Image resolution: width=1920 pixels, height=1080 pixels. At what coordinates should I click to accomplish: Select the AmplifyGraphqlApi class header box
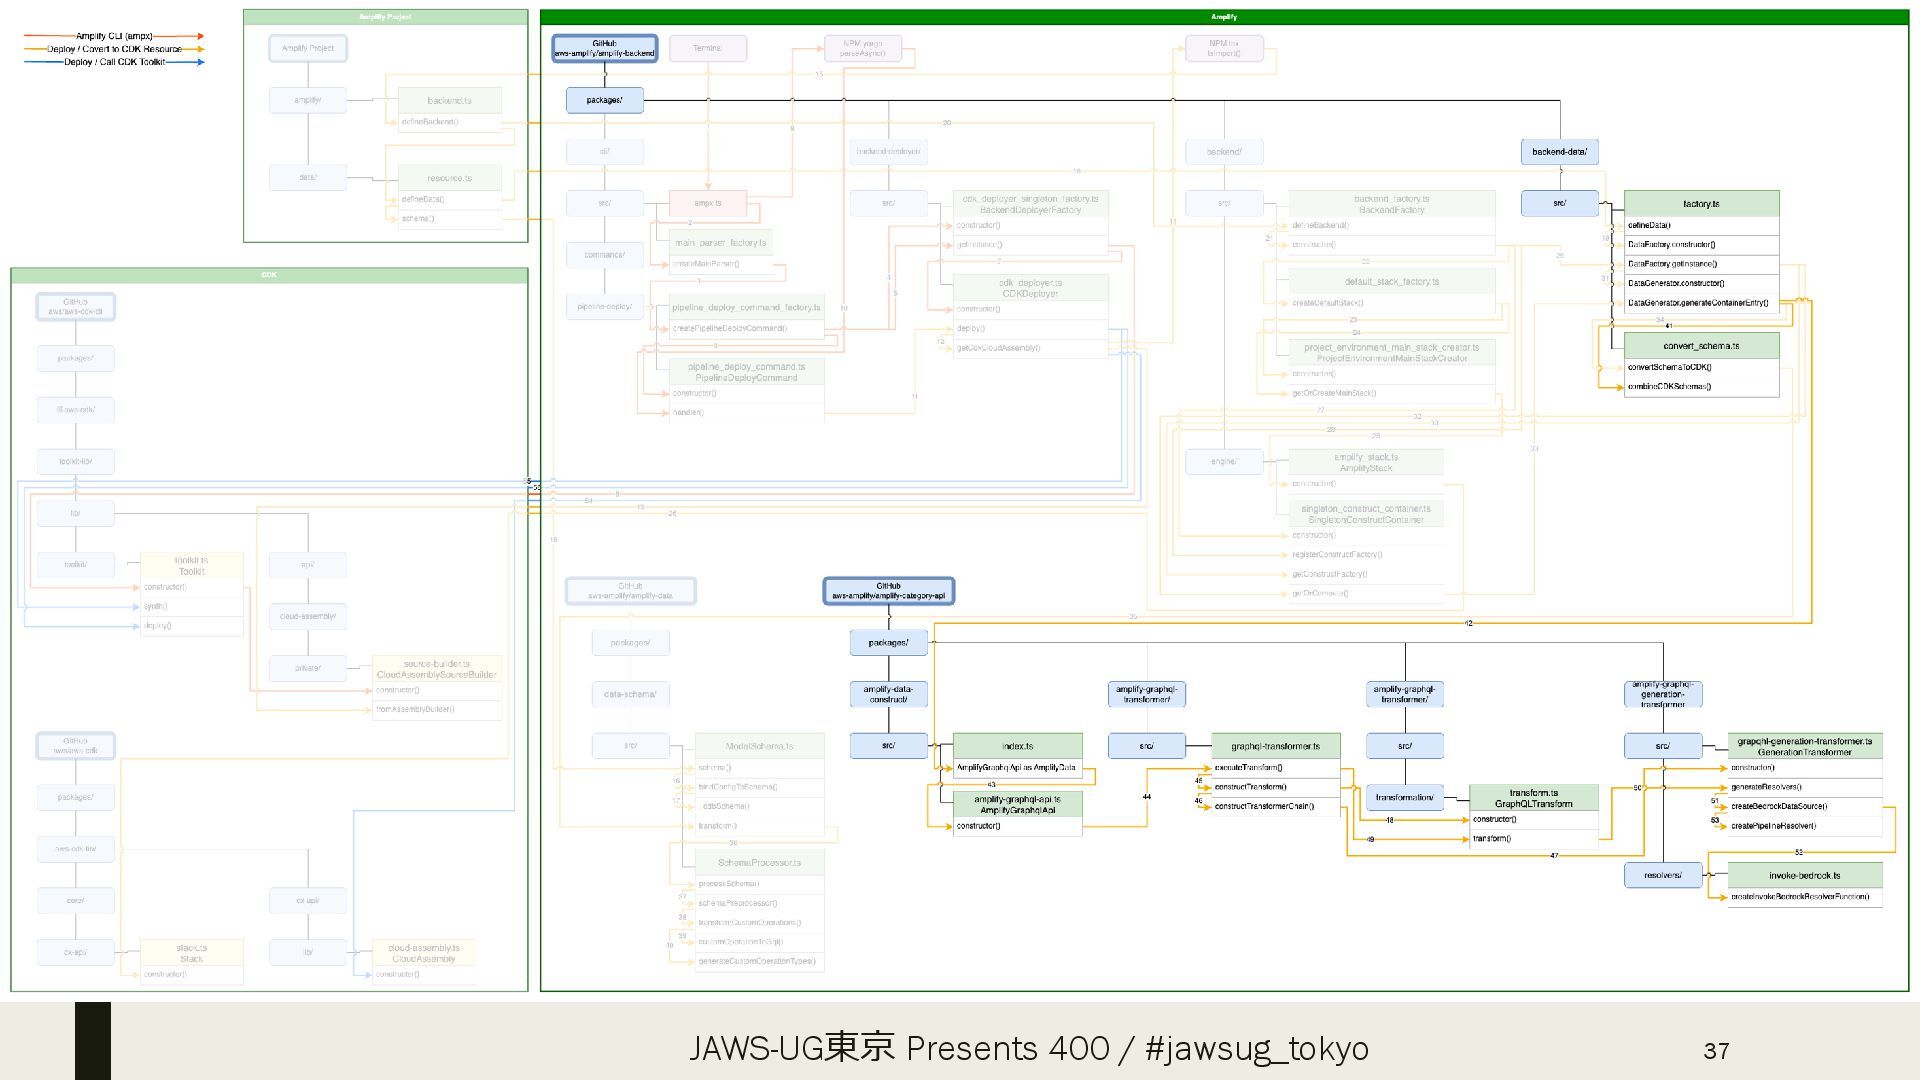coord(1017,804)
